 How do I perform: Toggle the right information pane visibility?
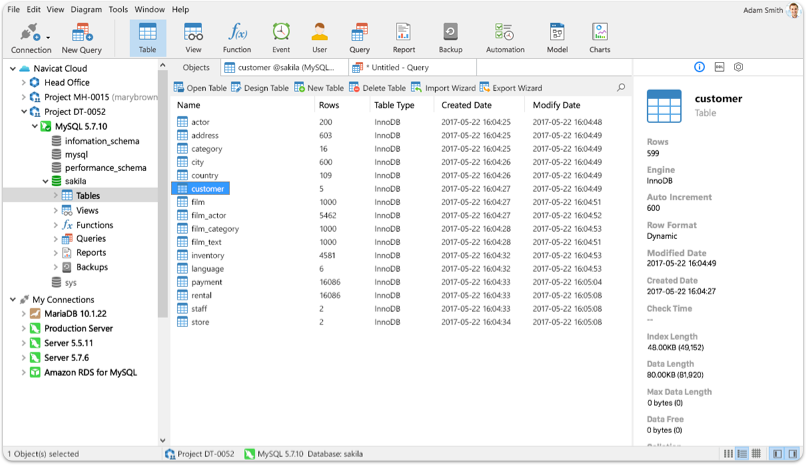(x=793, y=453)
